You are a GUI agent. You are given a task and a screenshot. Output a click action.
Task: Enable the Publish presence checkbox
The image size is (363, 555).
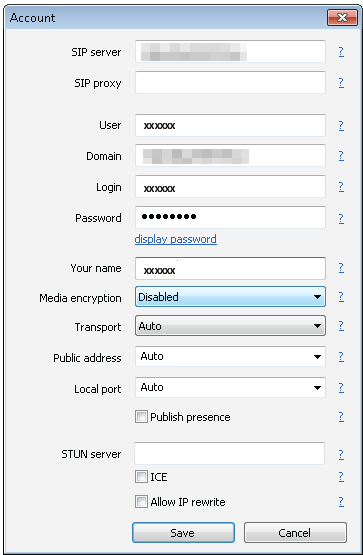pyautogui.click(x=141, y=417)
